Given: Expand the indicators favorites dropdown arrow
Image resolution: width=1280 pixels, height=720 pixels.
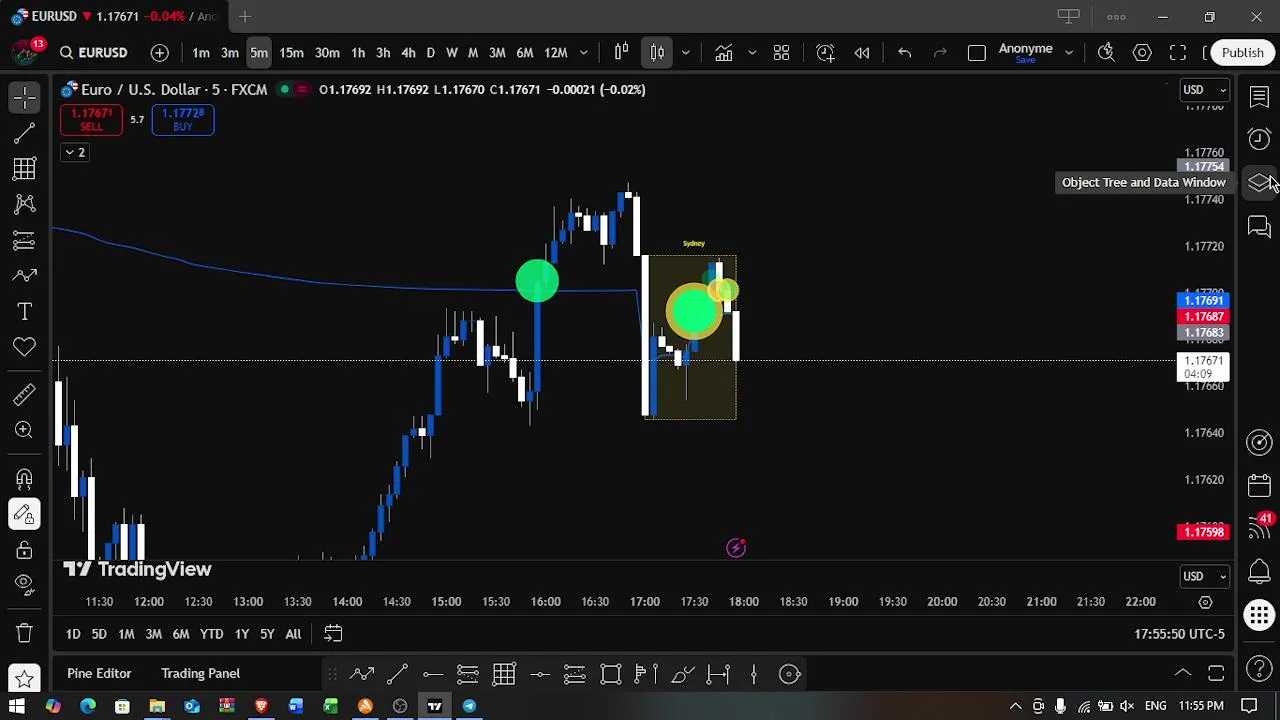Looking at the screenshot, I should (x=752, y=52).
